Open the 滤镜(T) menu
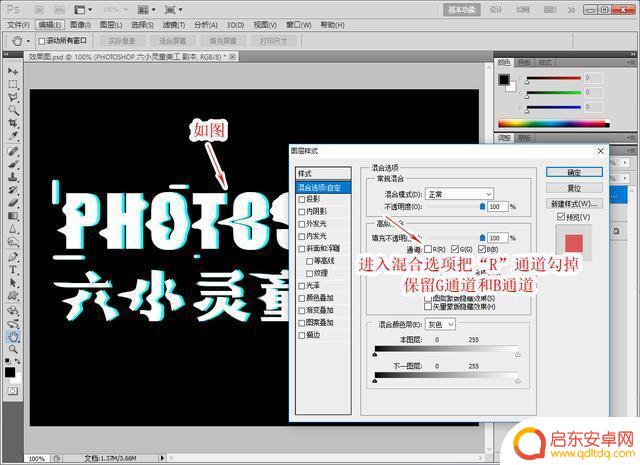The height and width of the screenshot is (465, 640). [x=174, y=25]
